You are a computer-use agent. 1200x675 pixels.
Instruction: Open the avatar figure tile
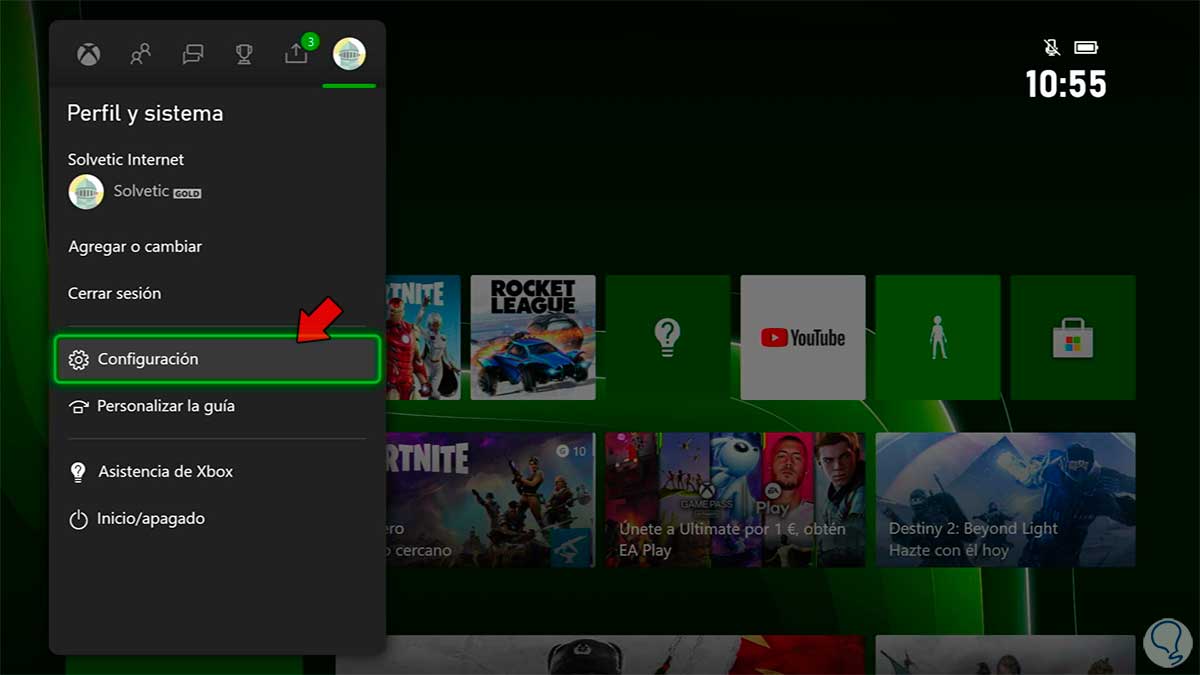(x=938, y=338)
